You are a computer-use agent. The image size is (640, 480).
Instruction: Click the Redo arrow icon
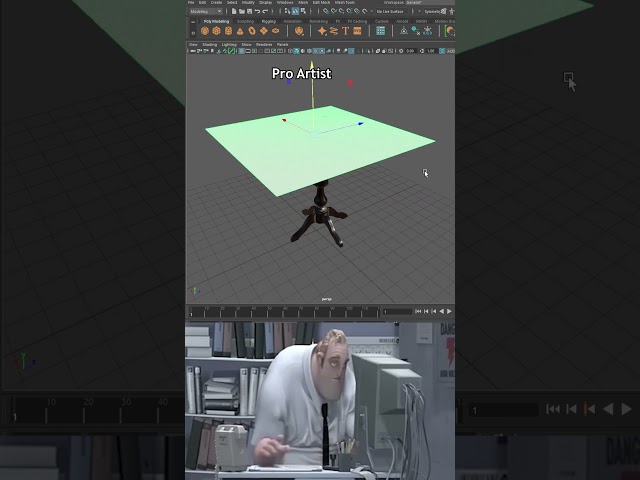pos(265,11)
